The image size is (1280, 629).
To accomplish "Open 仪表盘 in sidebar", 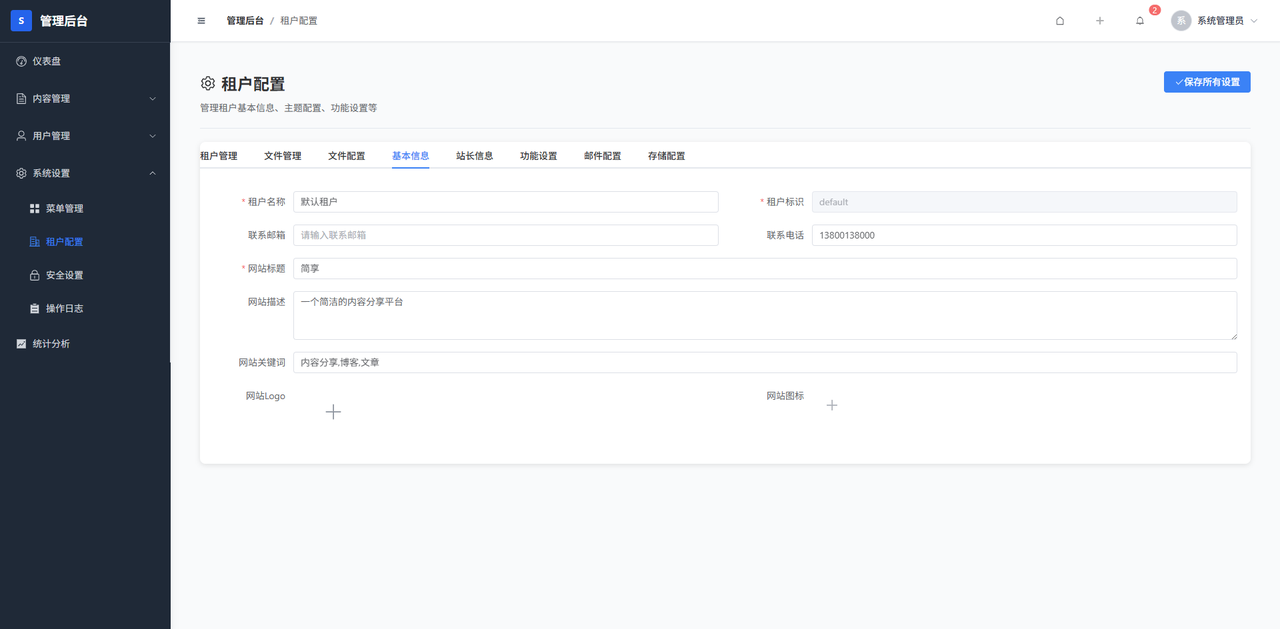I will (85, 61).
